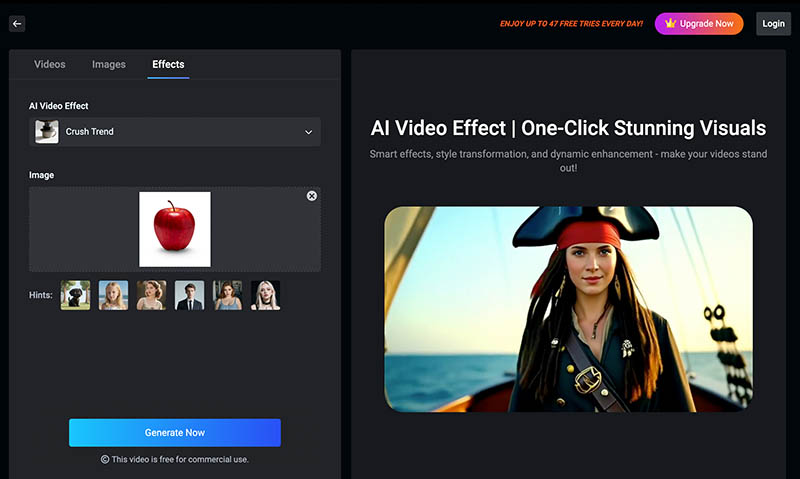Pick the short-haired woman hint thumbnail

coord(151,295)
